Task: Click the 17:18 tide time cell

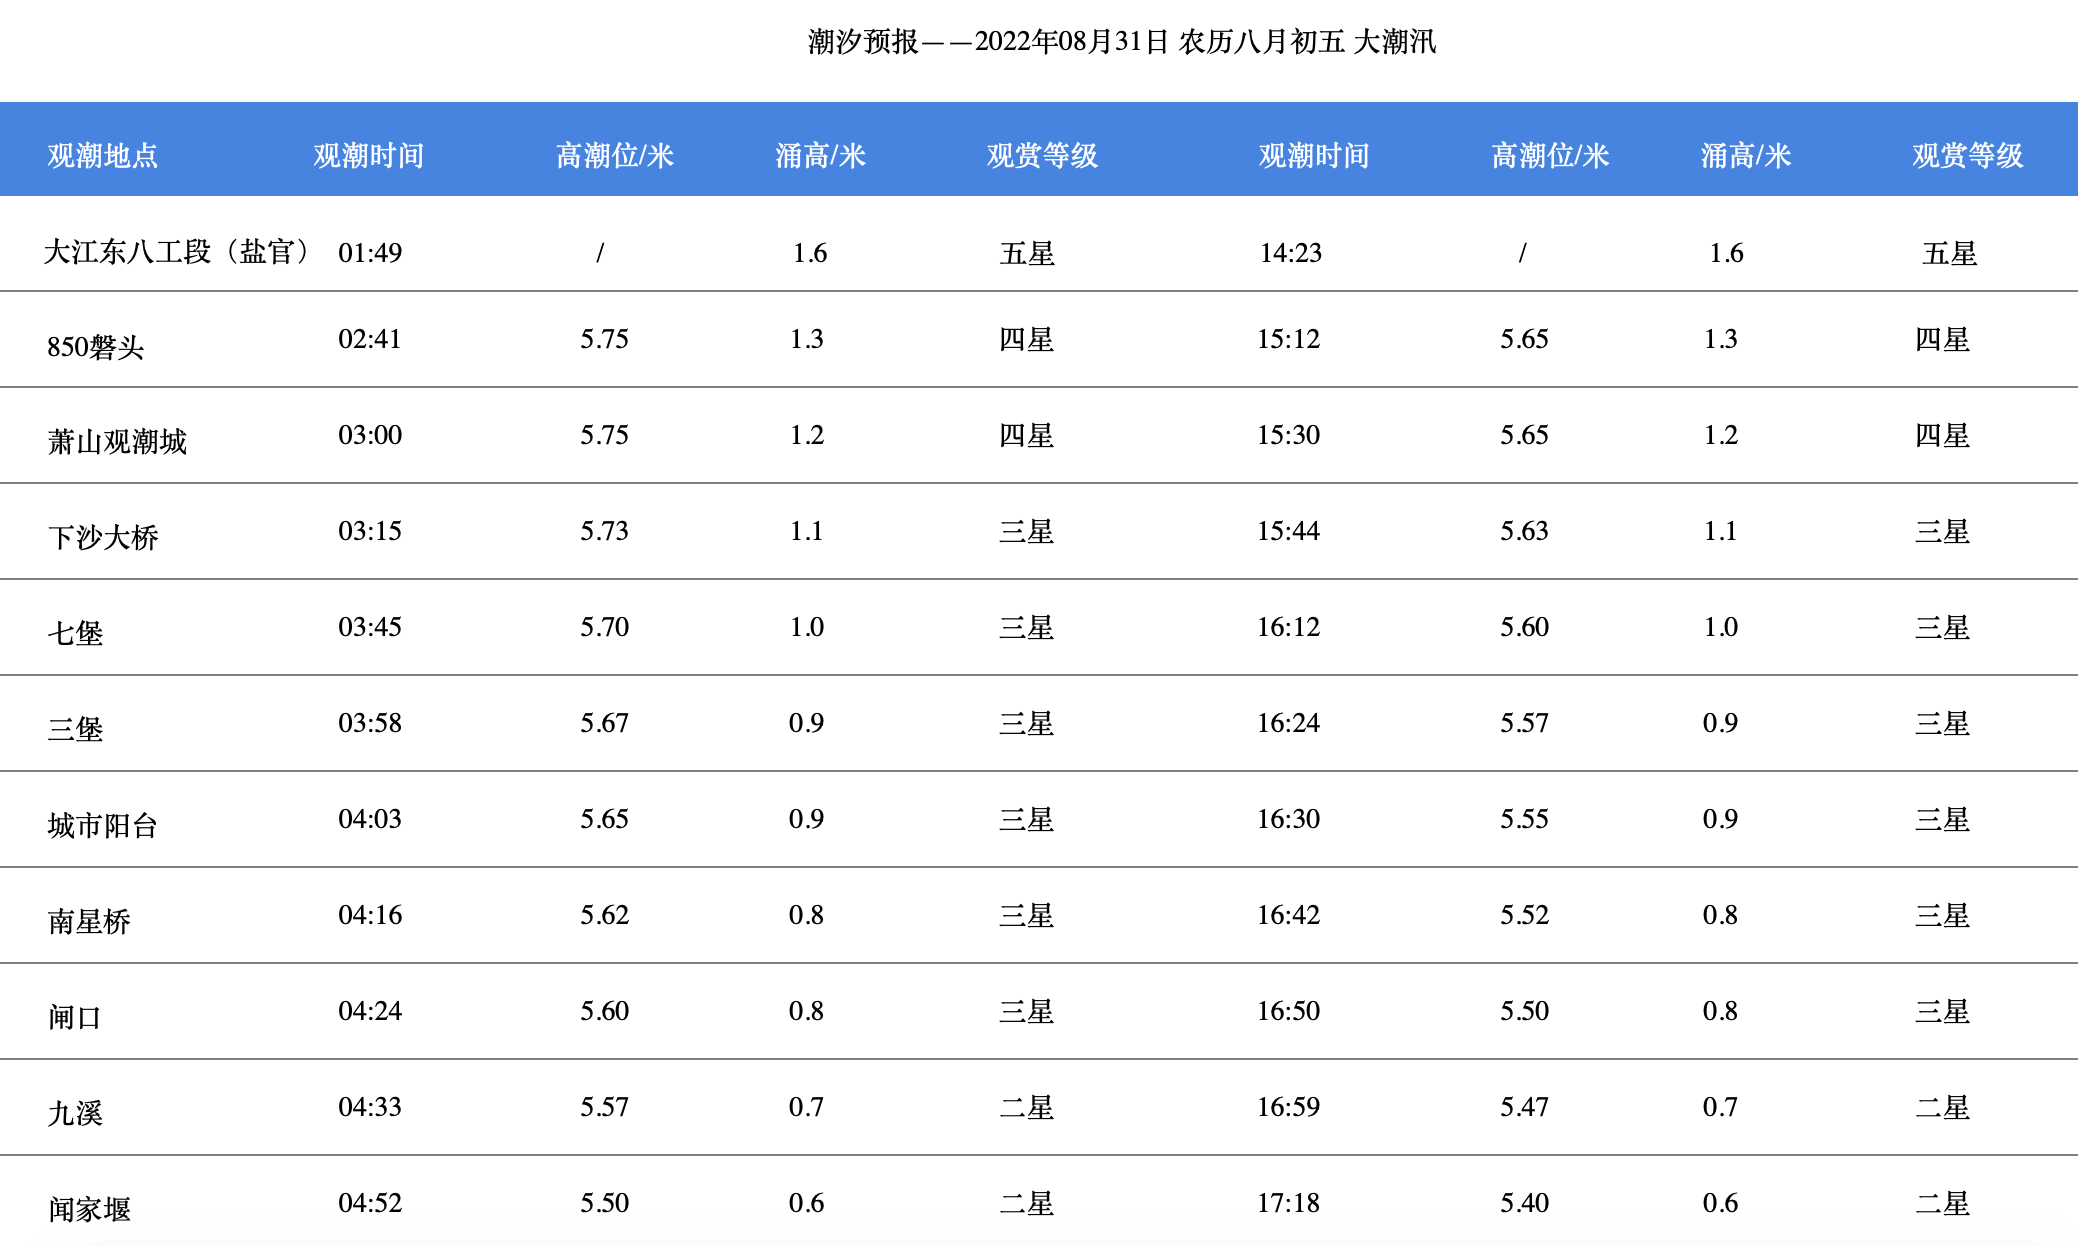Action: 1288,1203
